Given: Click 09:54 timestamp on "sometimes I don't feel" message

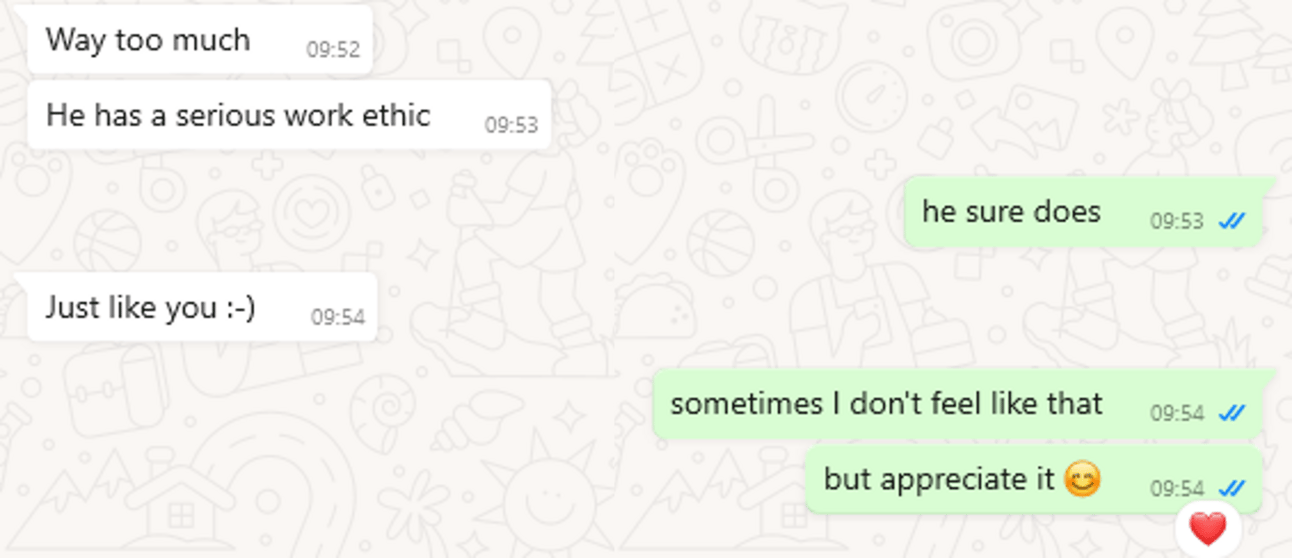Looking at the screenshot, I should [x=1177, y=413].
